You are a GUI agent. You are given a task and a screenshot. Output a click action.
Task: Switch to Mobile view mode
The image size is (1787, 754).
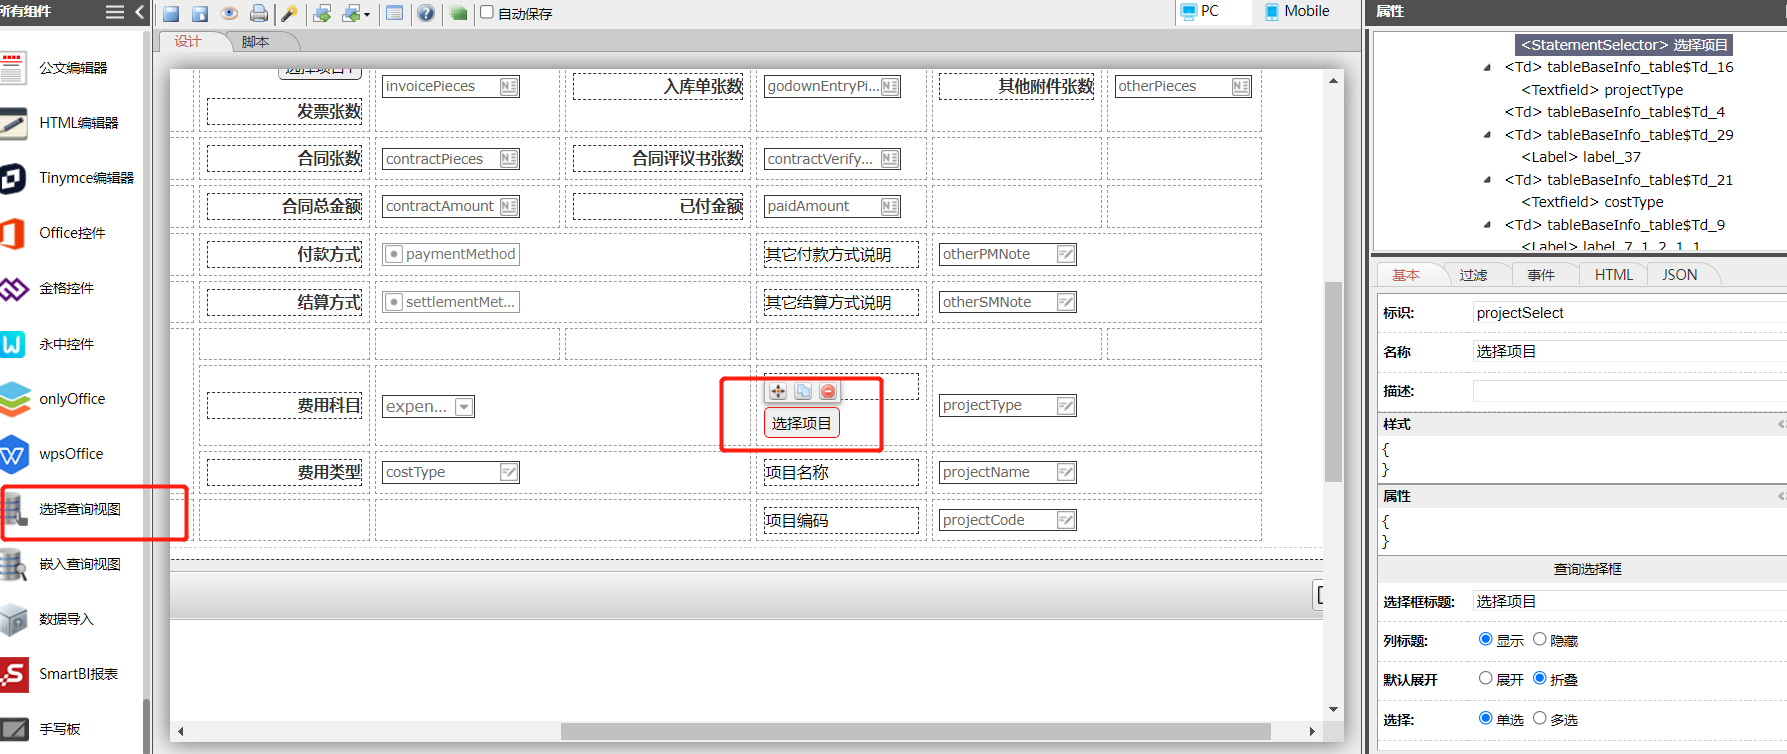pos(1298,11)
